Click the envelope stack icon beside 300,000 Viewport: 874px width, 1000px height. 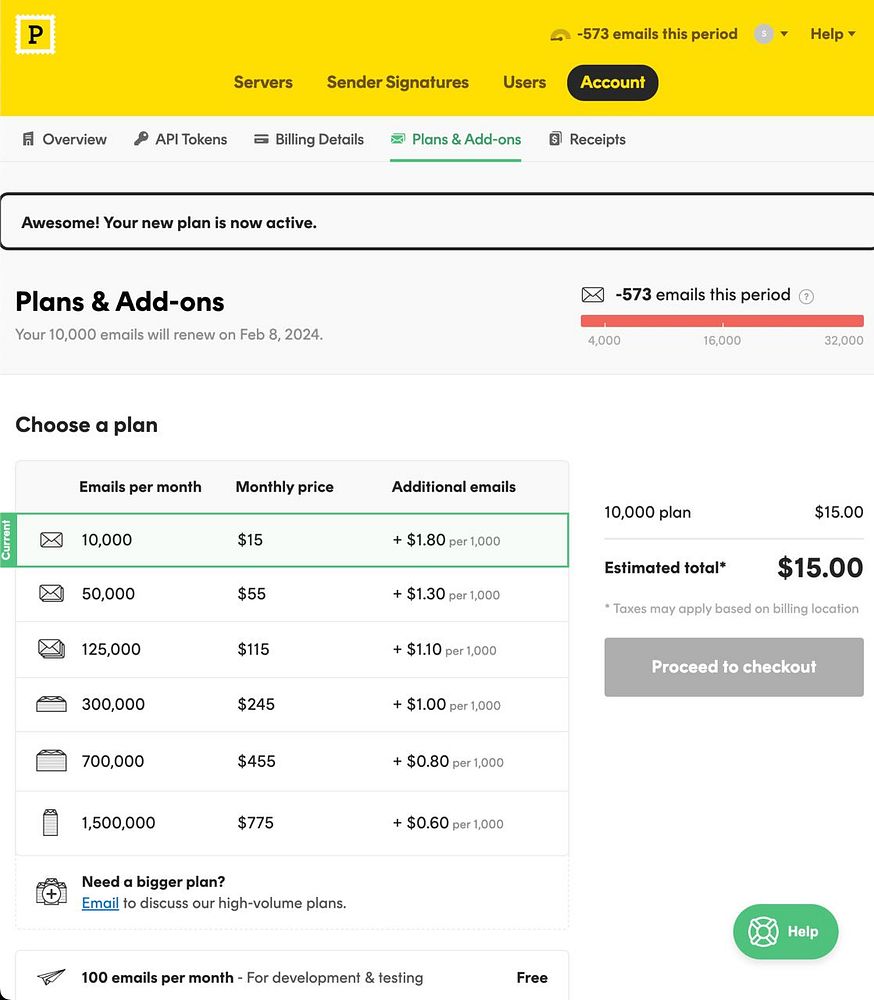pyautogui.click(x=51, y=705)
